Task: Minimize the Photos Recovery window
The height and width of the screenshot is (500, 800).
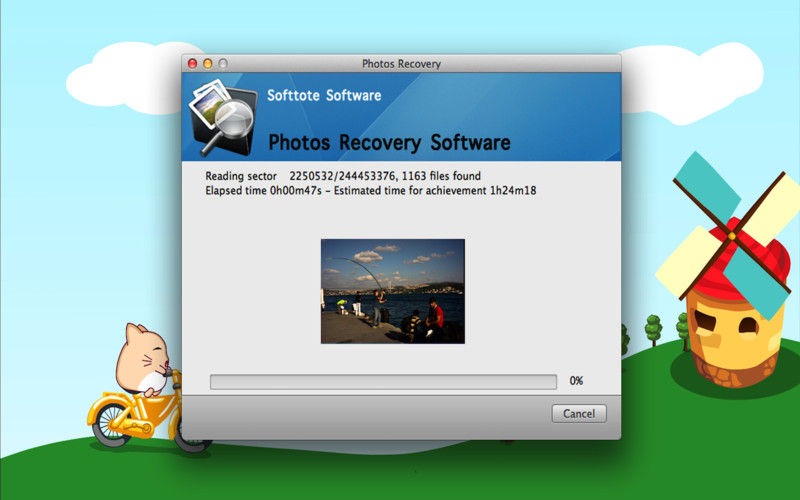Action: pos(208,63)
